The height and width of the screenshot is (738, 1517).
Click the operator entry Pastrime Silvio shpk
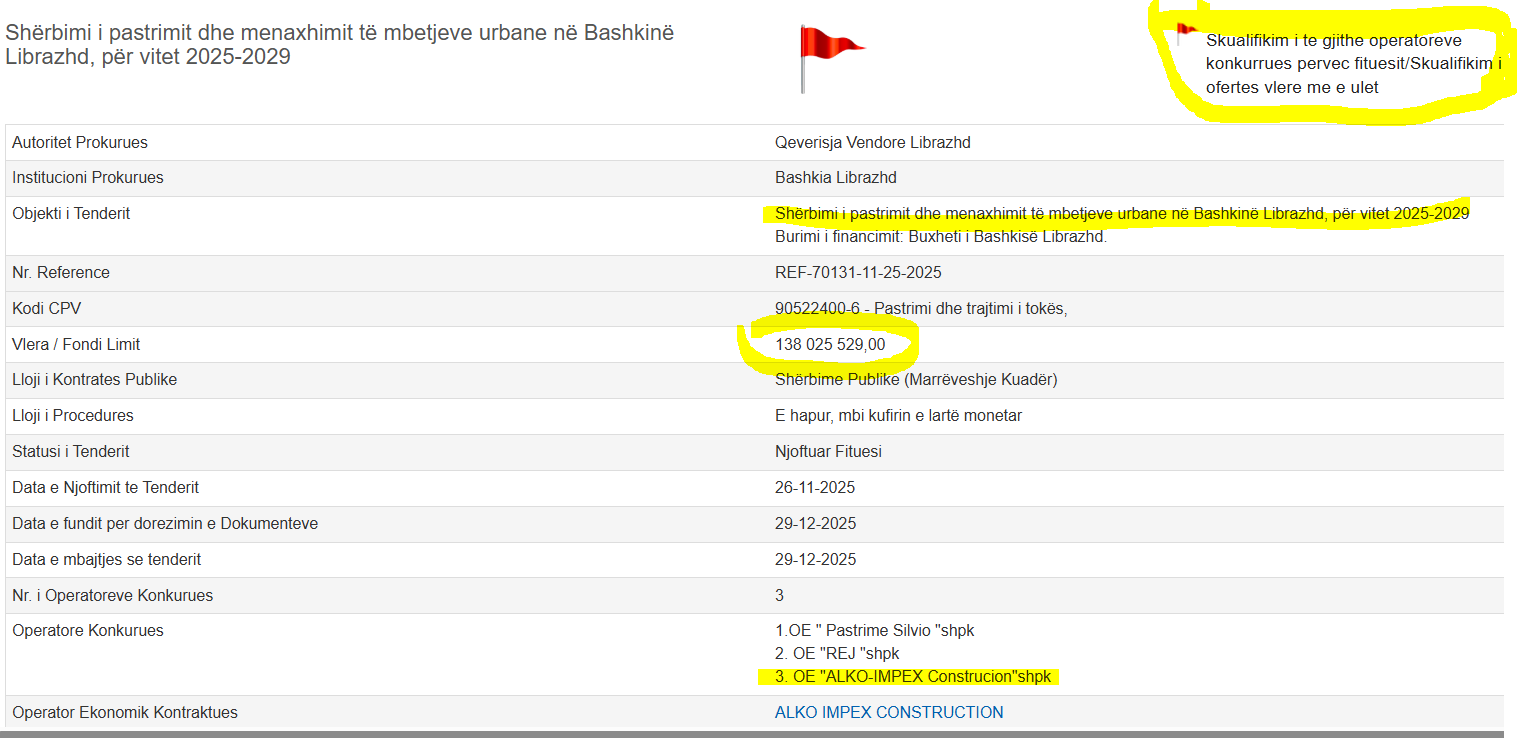point(874,631)
